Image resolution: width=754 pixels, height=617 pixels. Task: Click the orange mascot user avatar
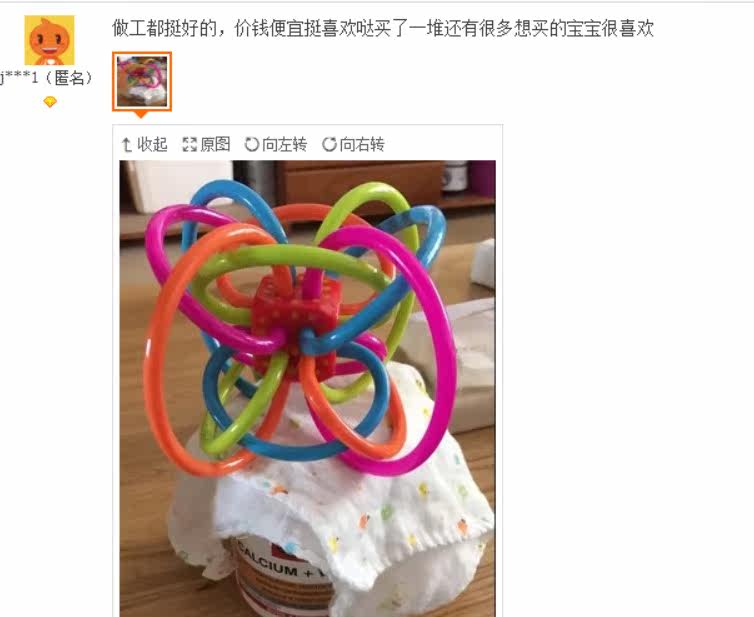tap(50, 40)
